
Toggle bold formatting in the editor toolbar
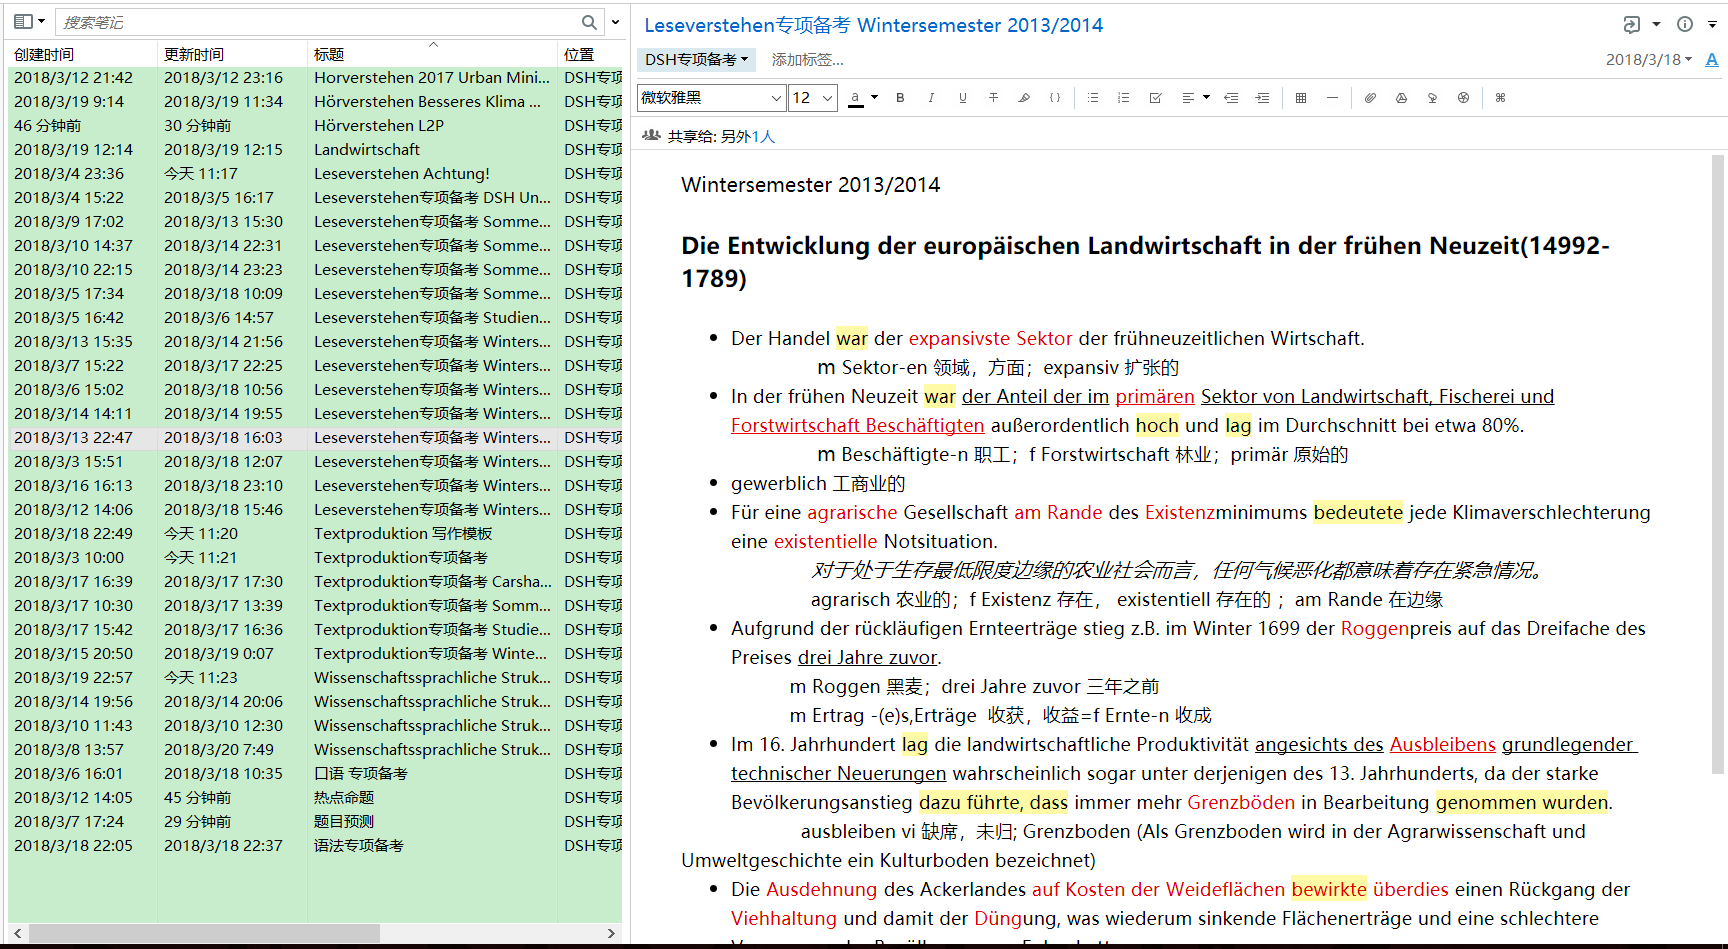pos(900,98)
